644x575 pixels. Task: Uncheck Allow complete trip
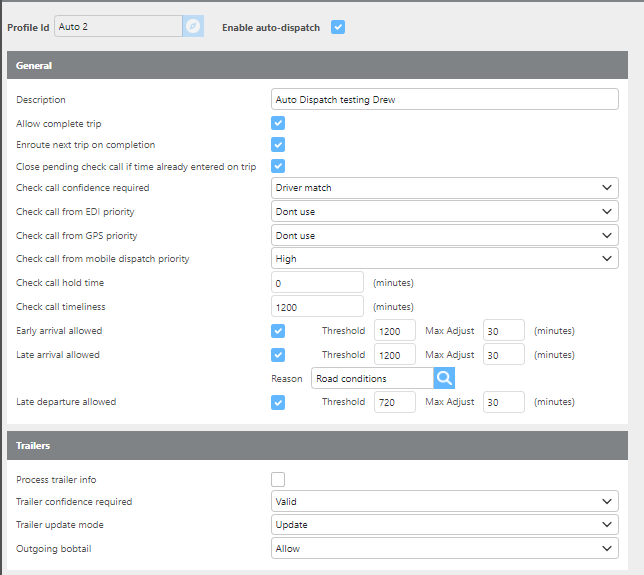(x=278, y=123)
